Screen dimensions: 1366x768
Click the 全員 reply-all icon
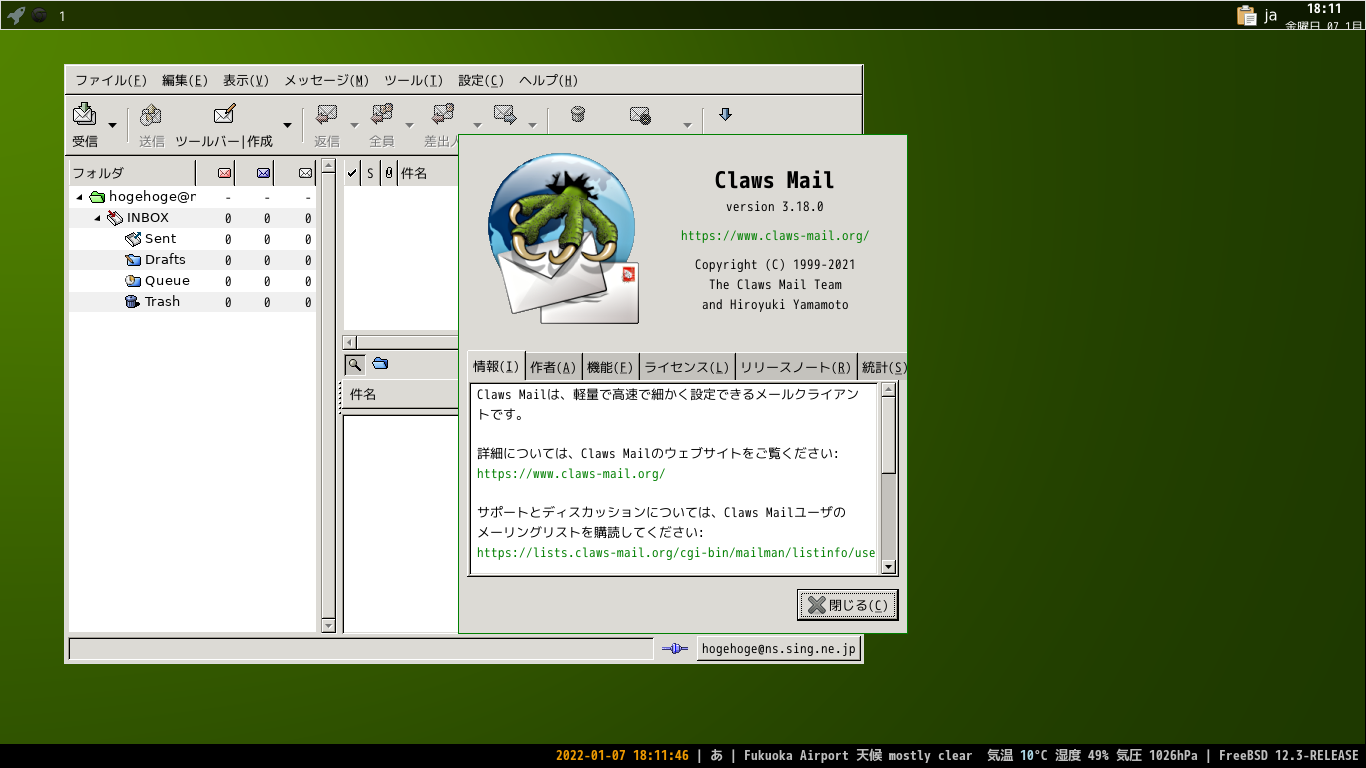381,114
